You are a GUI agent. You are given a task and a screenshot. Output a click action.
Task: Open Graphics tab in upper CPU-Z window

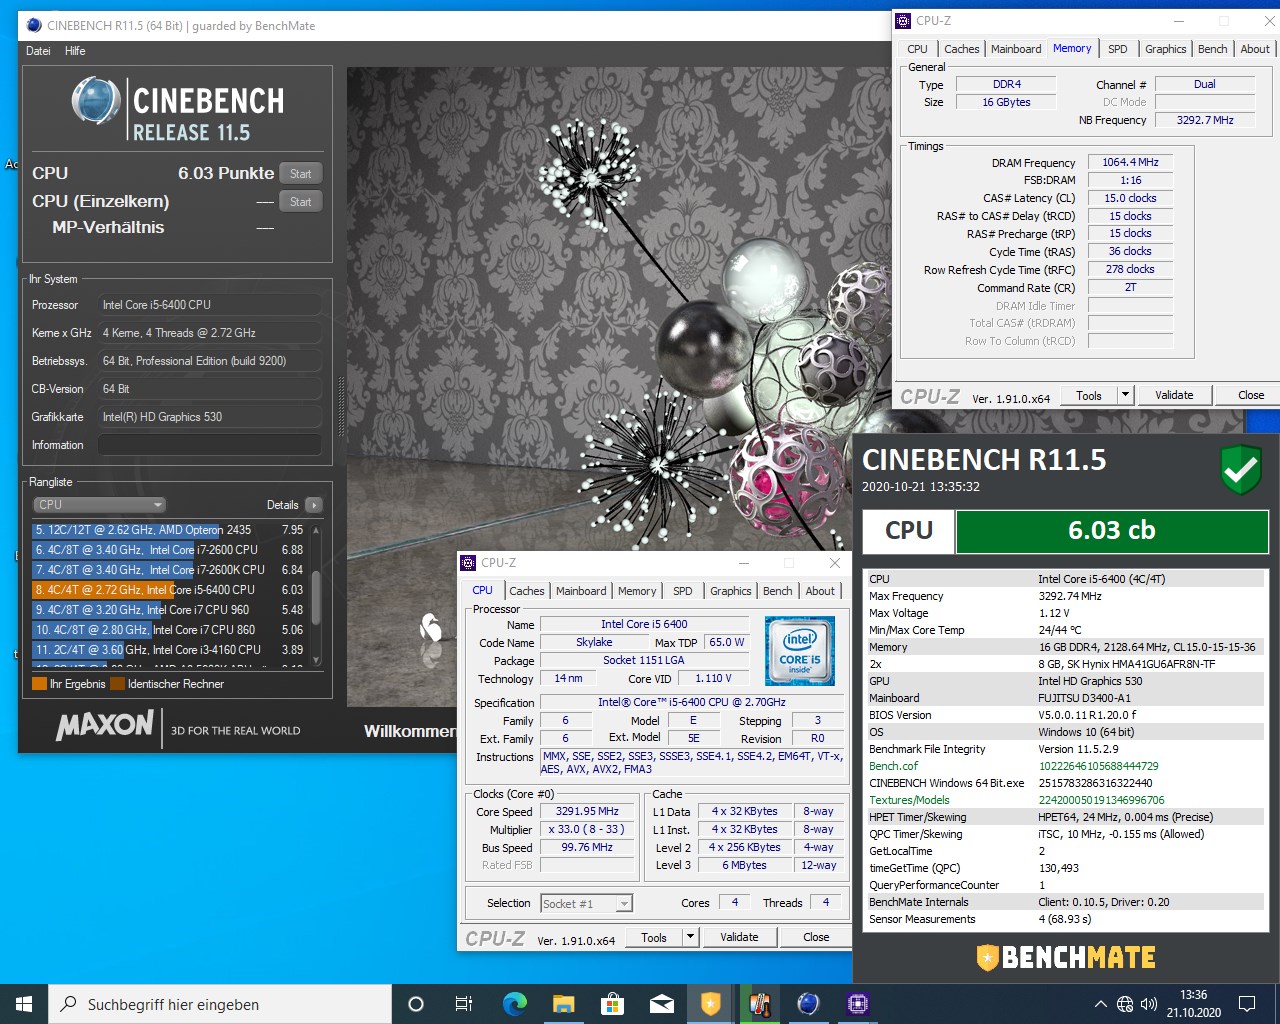tap(1166, 49)
